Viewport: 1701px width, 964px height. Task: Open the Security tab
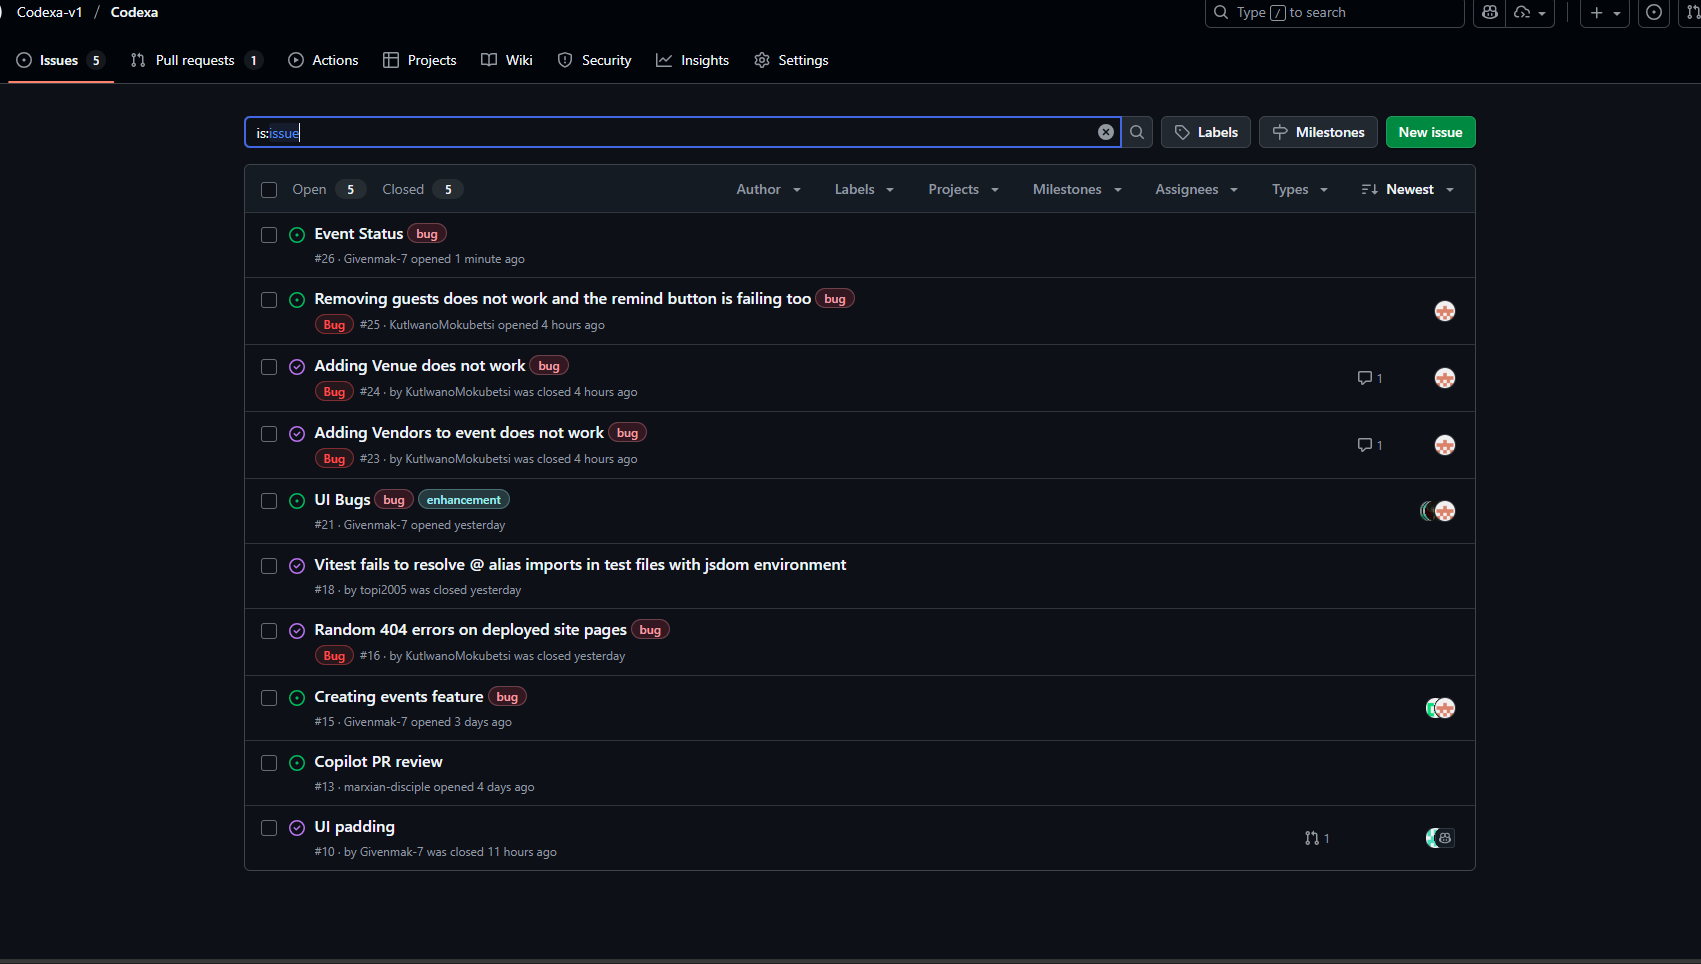pyautogui.click(x=594, y=60)
